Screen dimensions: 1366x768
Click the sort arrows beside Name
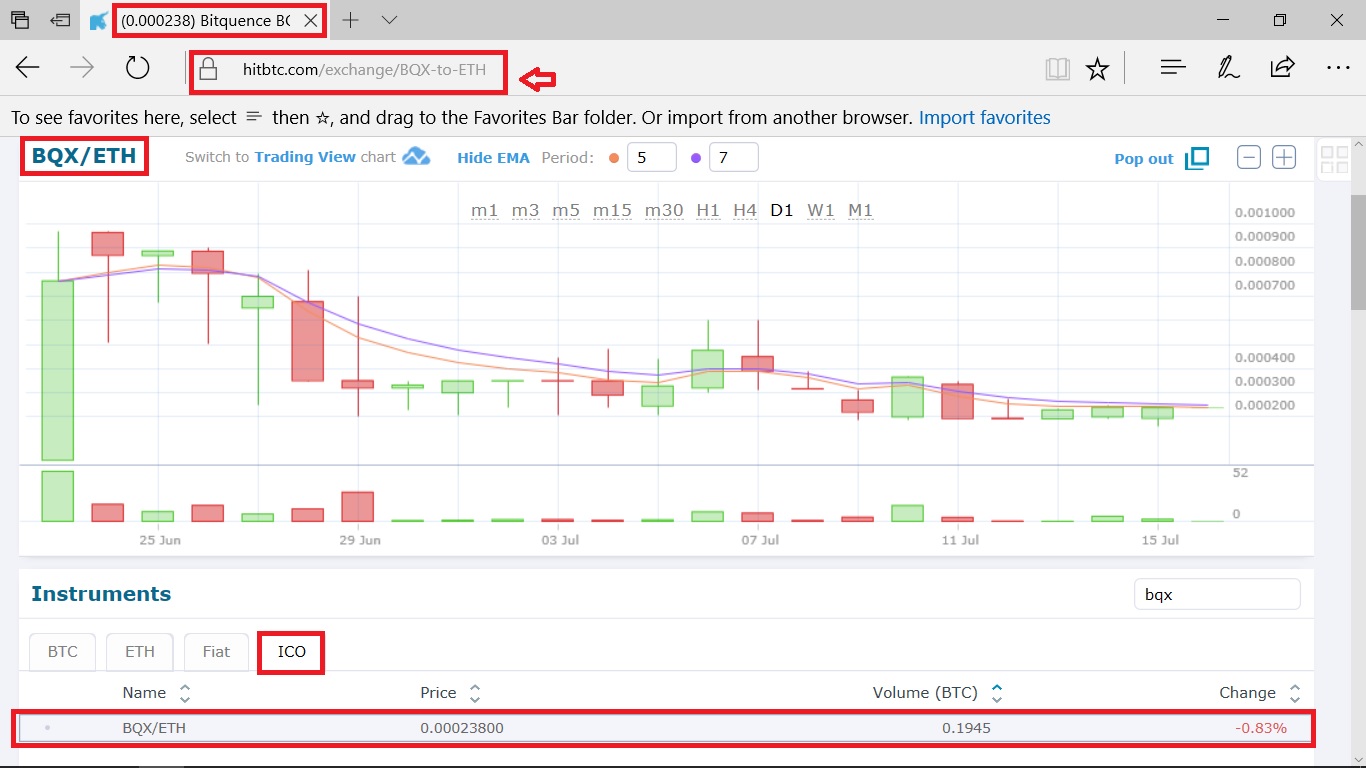(x=185, y=693)
